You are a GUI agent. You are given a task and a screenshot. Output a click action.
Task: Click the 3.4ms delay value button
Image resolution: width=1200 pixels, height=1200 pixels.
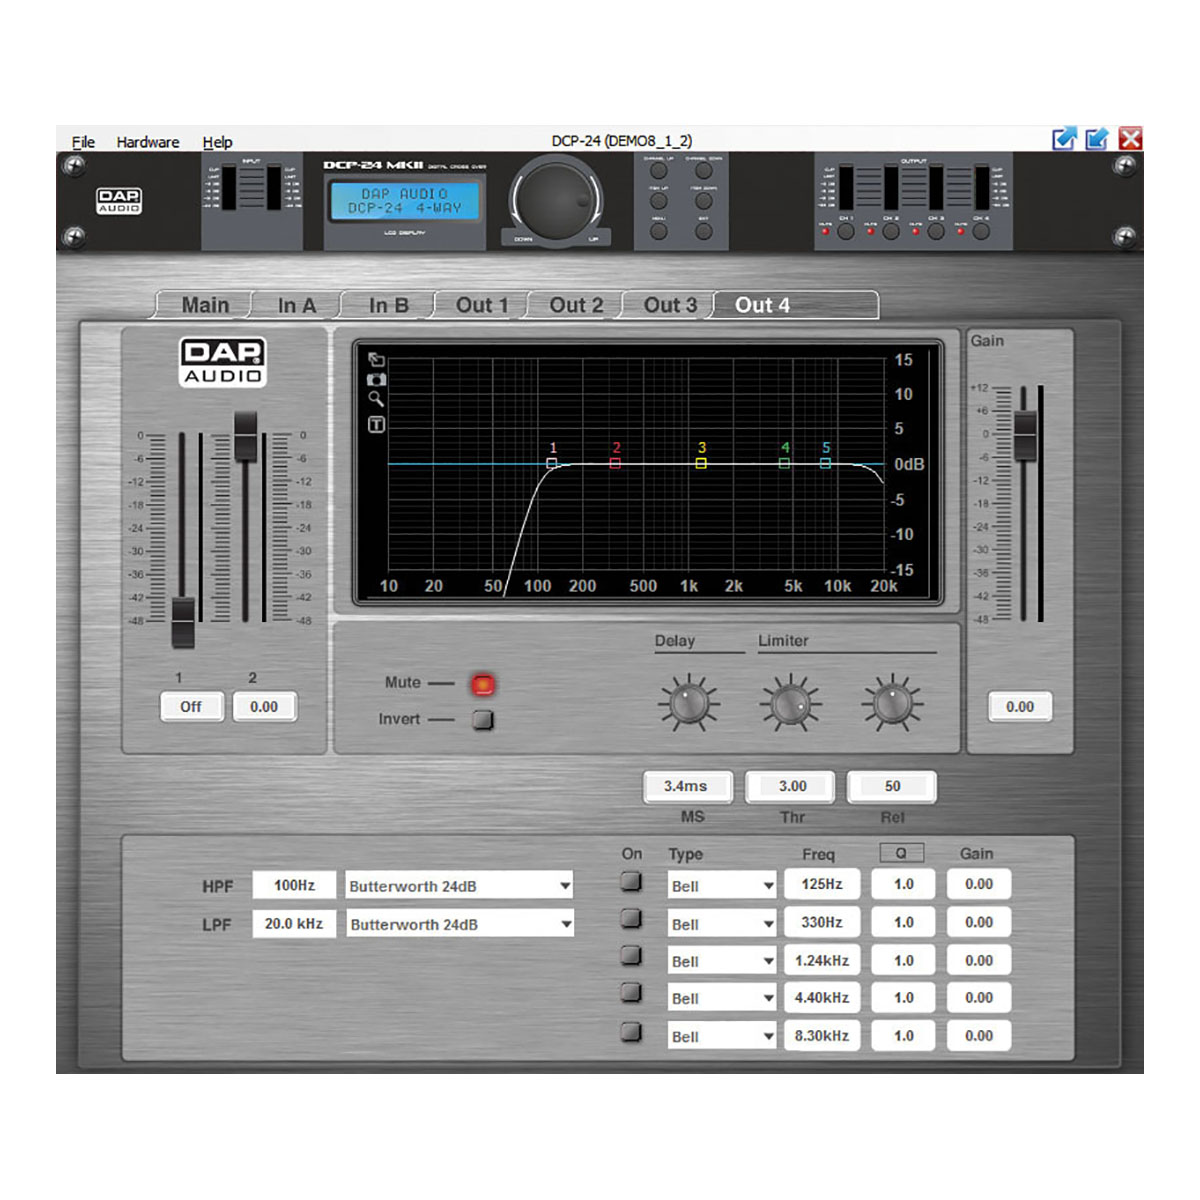click(688, 786)
